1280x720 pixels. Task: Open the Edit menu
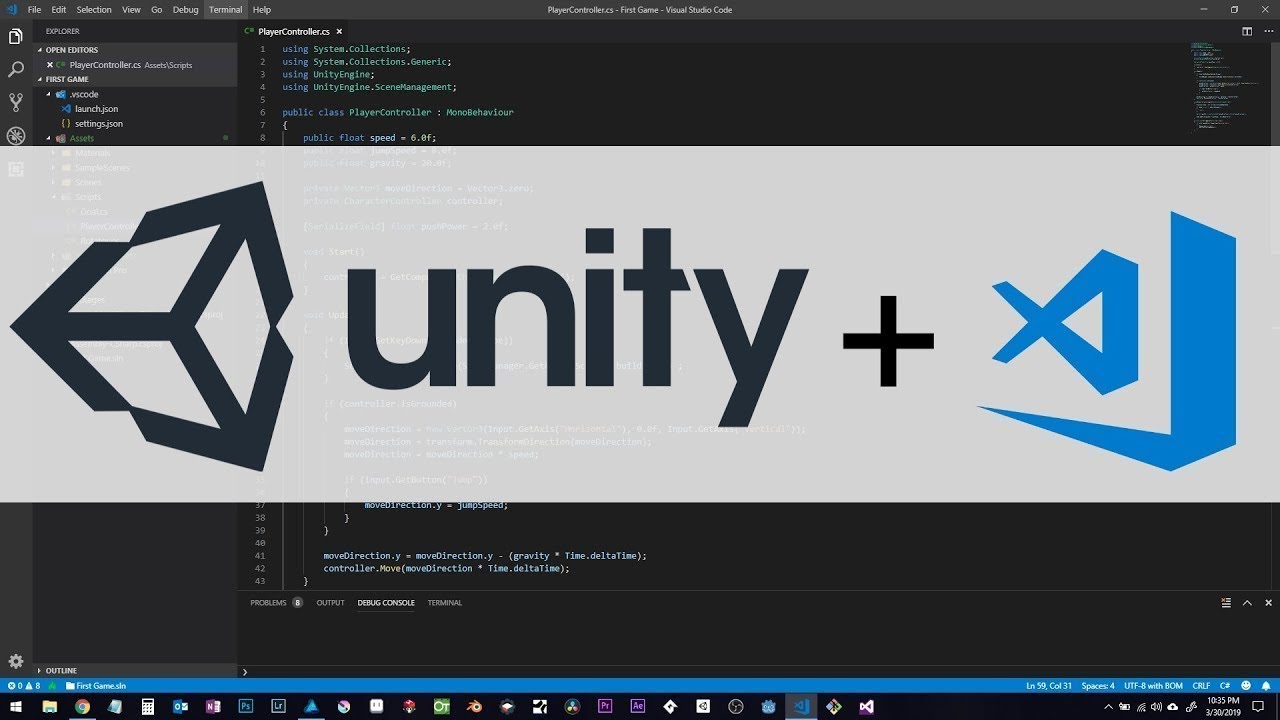click(59, 9)
